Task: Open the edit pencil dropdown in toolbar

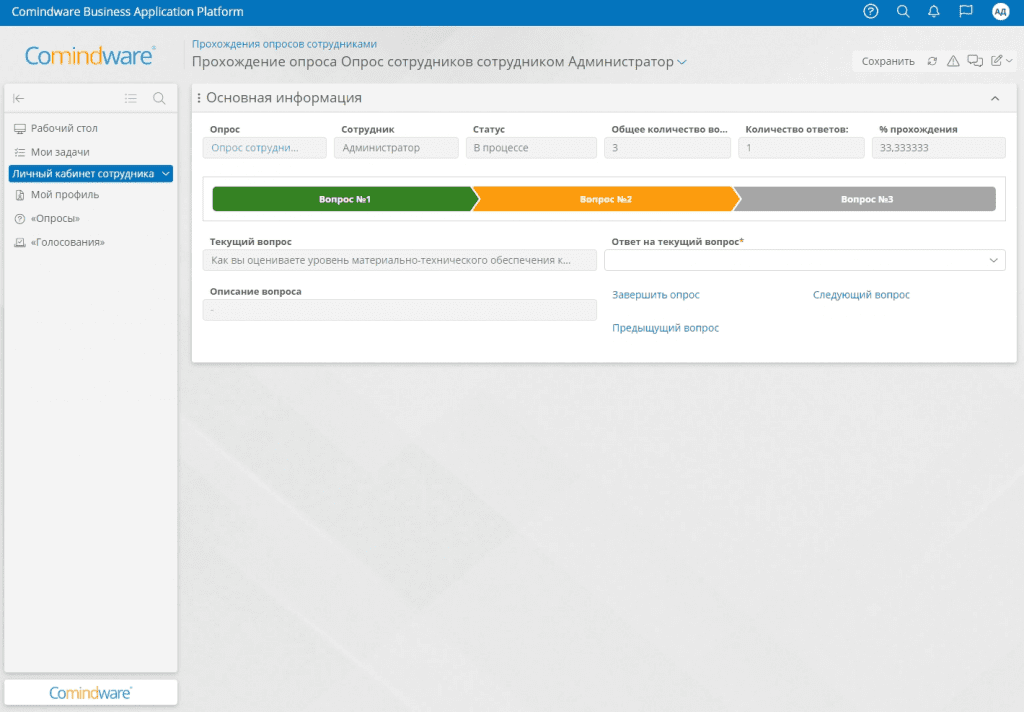Action: click(x=1001, y=61)
